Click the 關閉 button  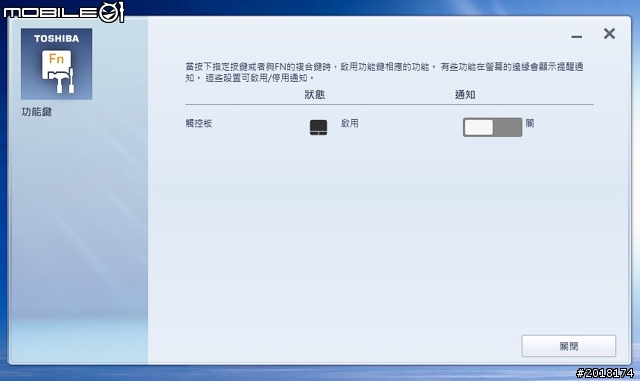569,346
